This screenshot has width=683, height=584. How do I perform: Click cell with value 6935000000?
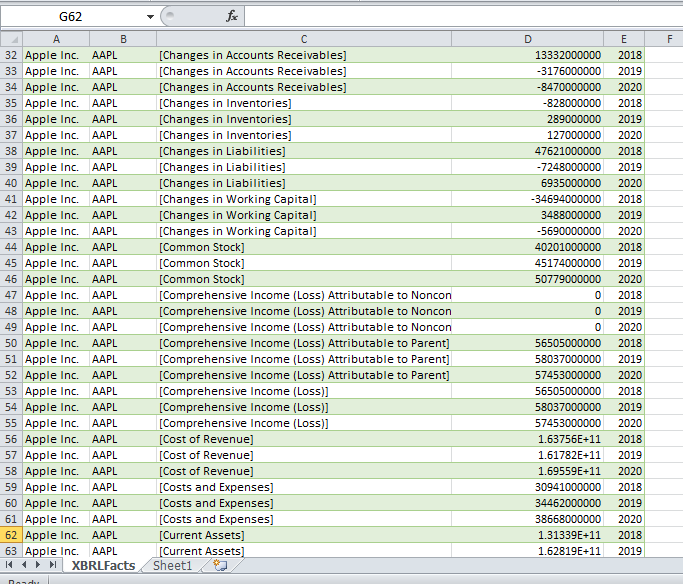click(x=527, y=183)
